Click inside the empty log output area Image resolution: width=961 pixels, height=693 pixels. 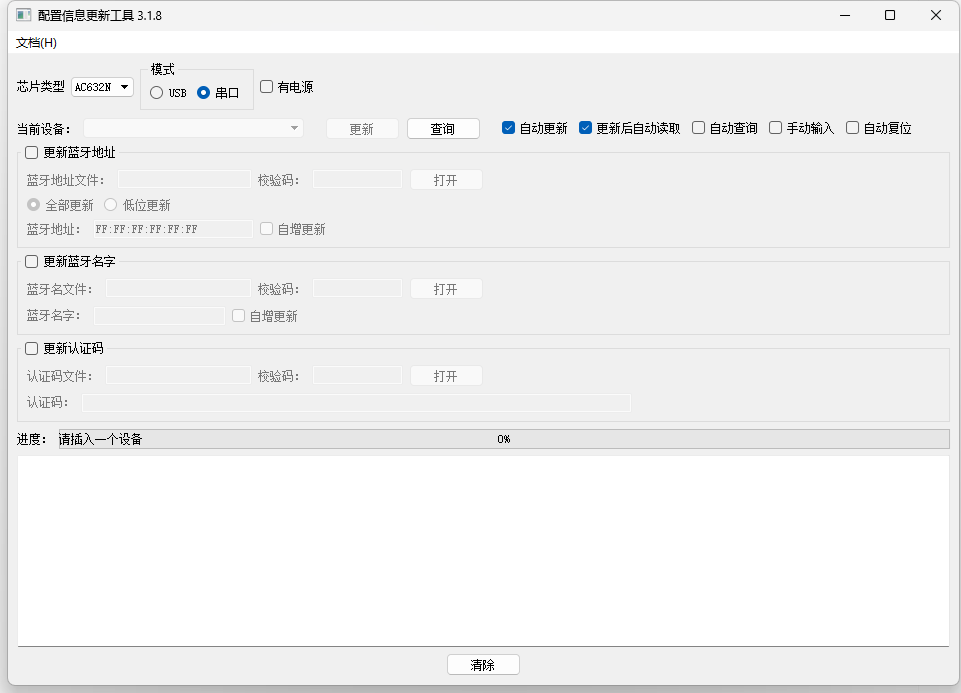[483, 550]
